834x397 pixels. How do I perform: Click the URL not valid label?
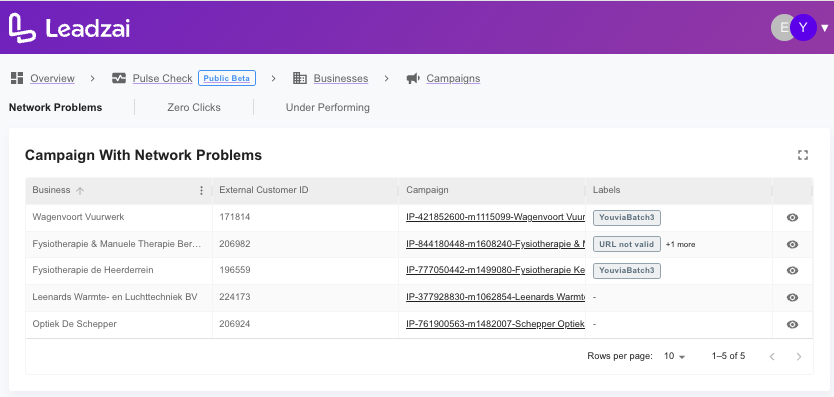pos(627,244)
